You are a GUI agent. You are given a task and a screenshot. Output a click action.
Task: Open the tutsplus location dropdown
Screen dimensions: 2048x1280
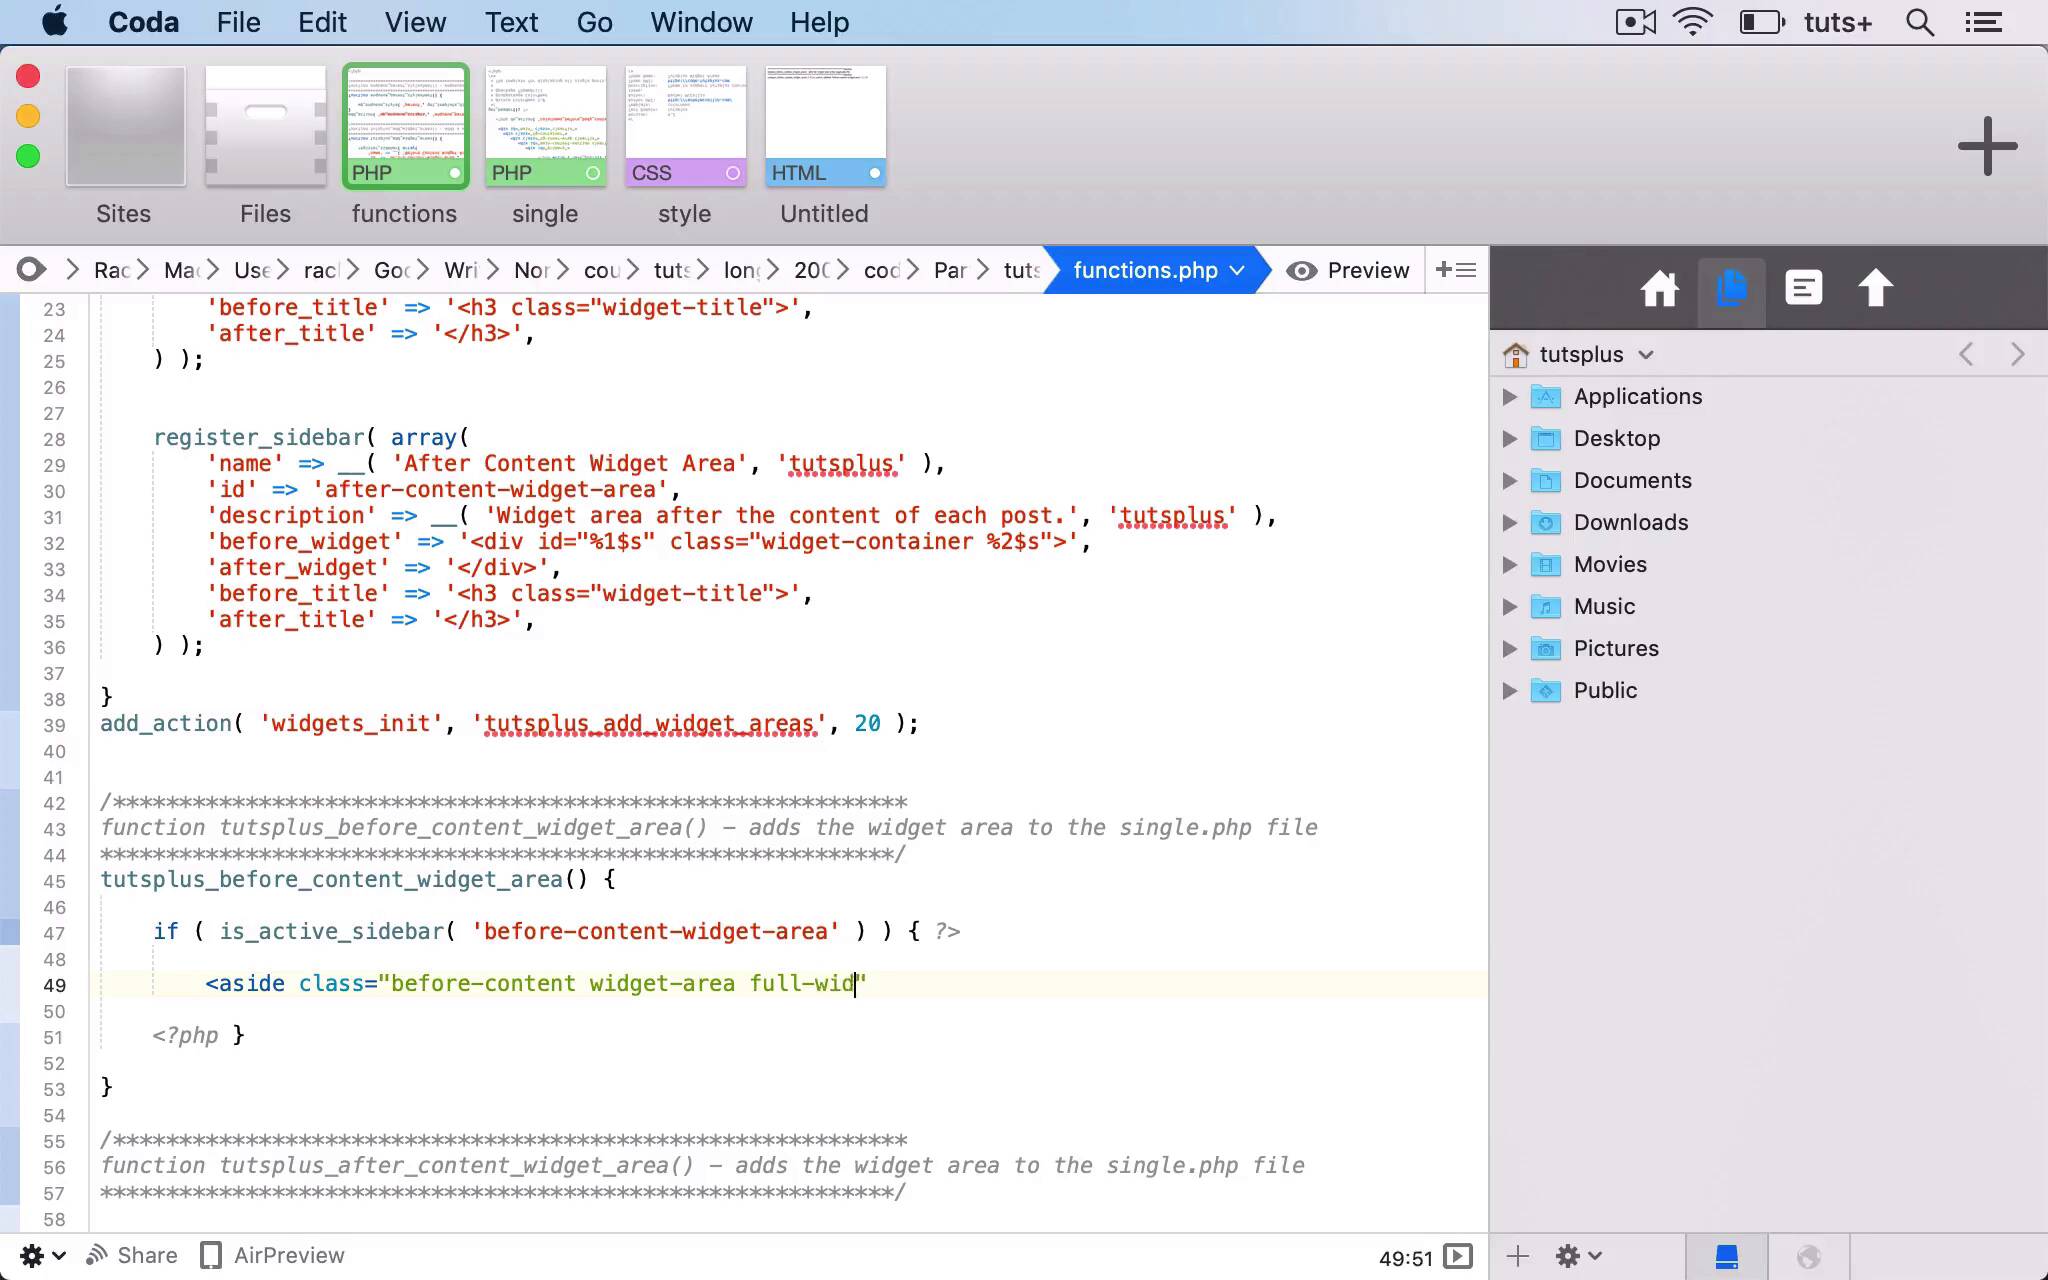pyautogui.click(x=1648, y=354)
